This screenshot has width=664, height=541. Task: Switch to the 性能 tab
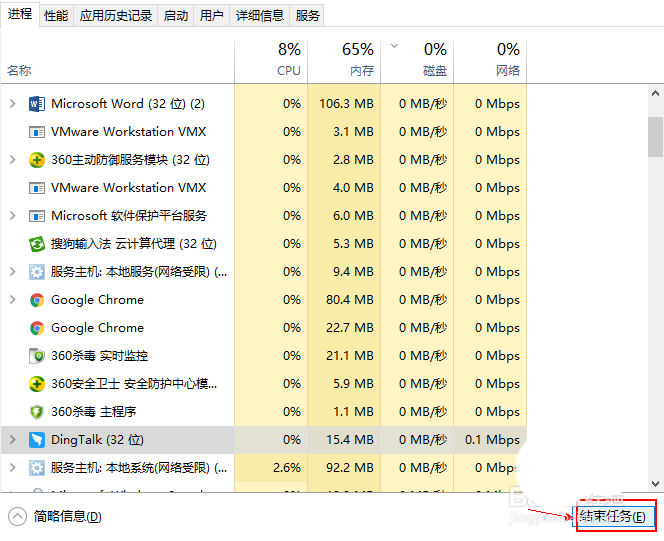[56, 16]
